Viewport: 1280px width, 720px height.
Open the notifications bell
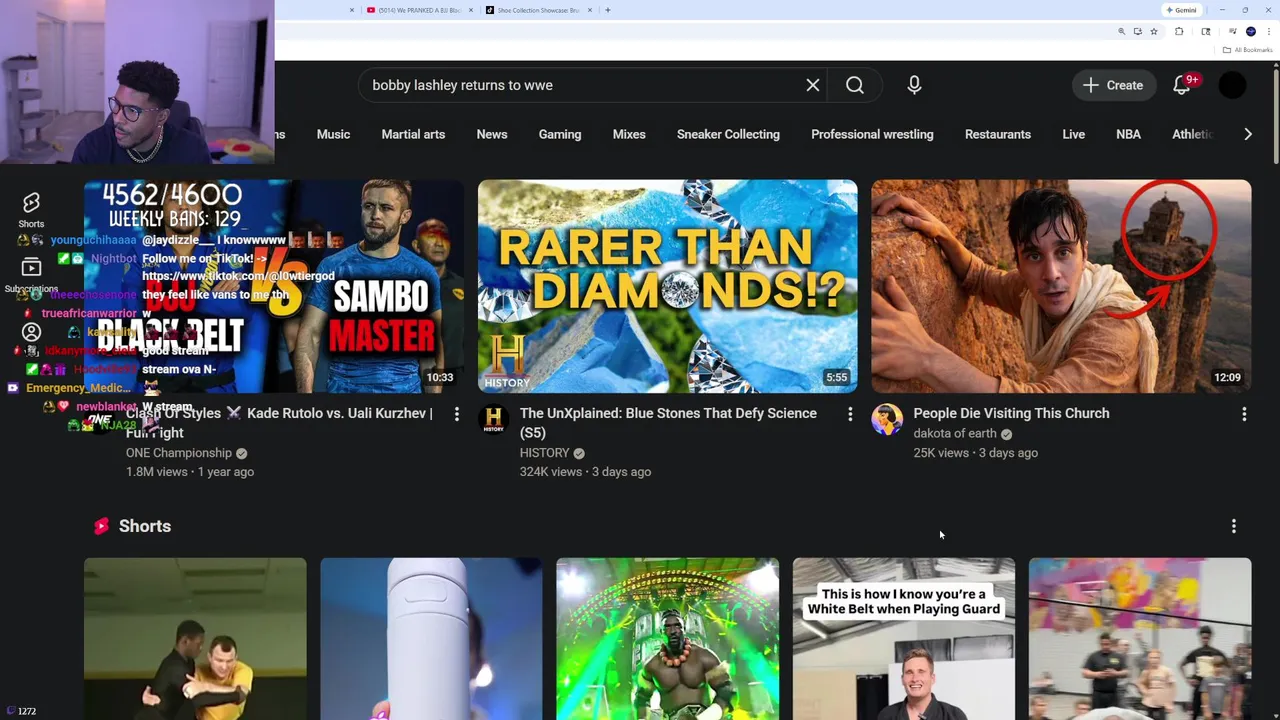point(1182,85)
